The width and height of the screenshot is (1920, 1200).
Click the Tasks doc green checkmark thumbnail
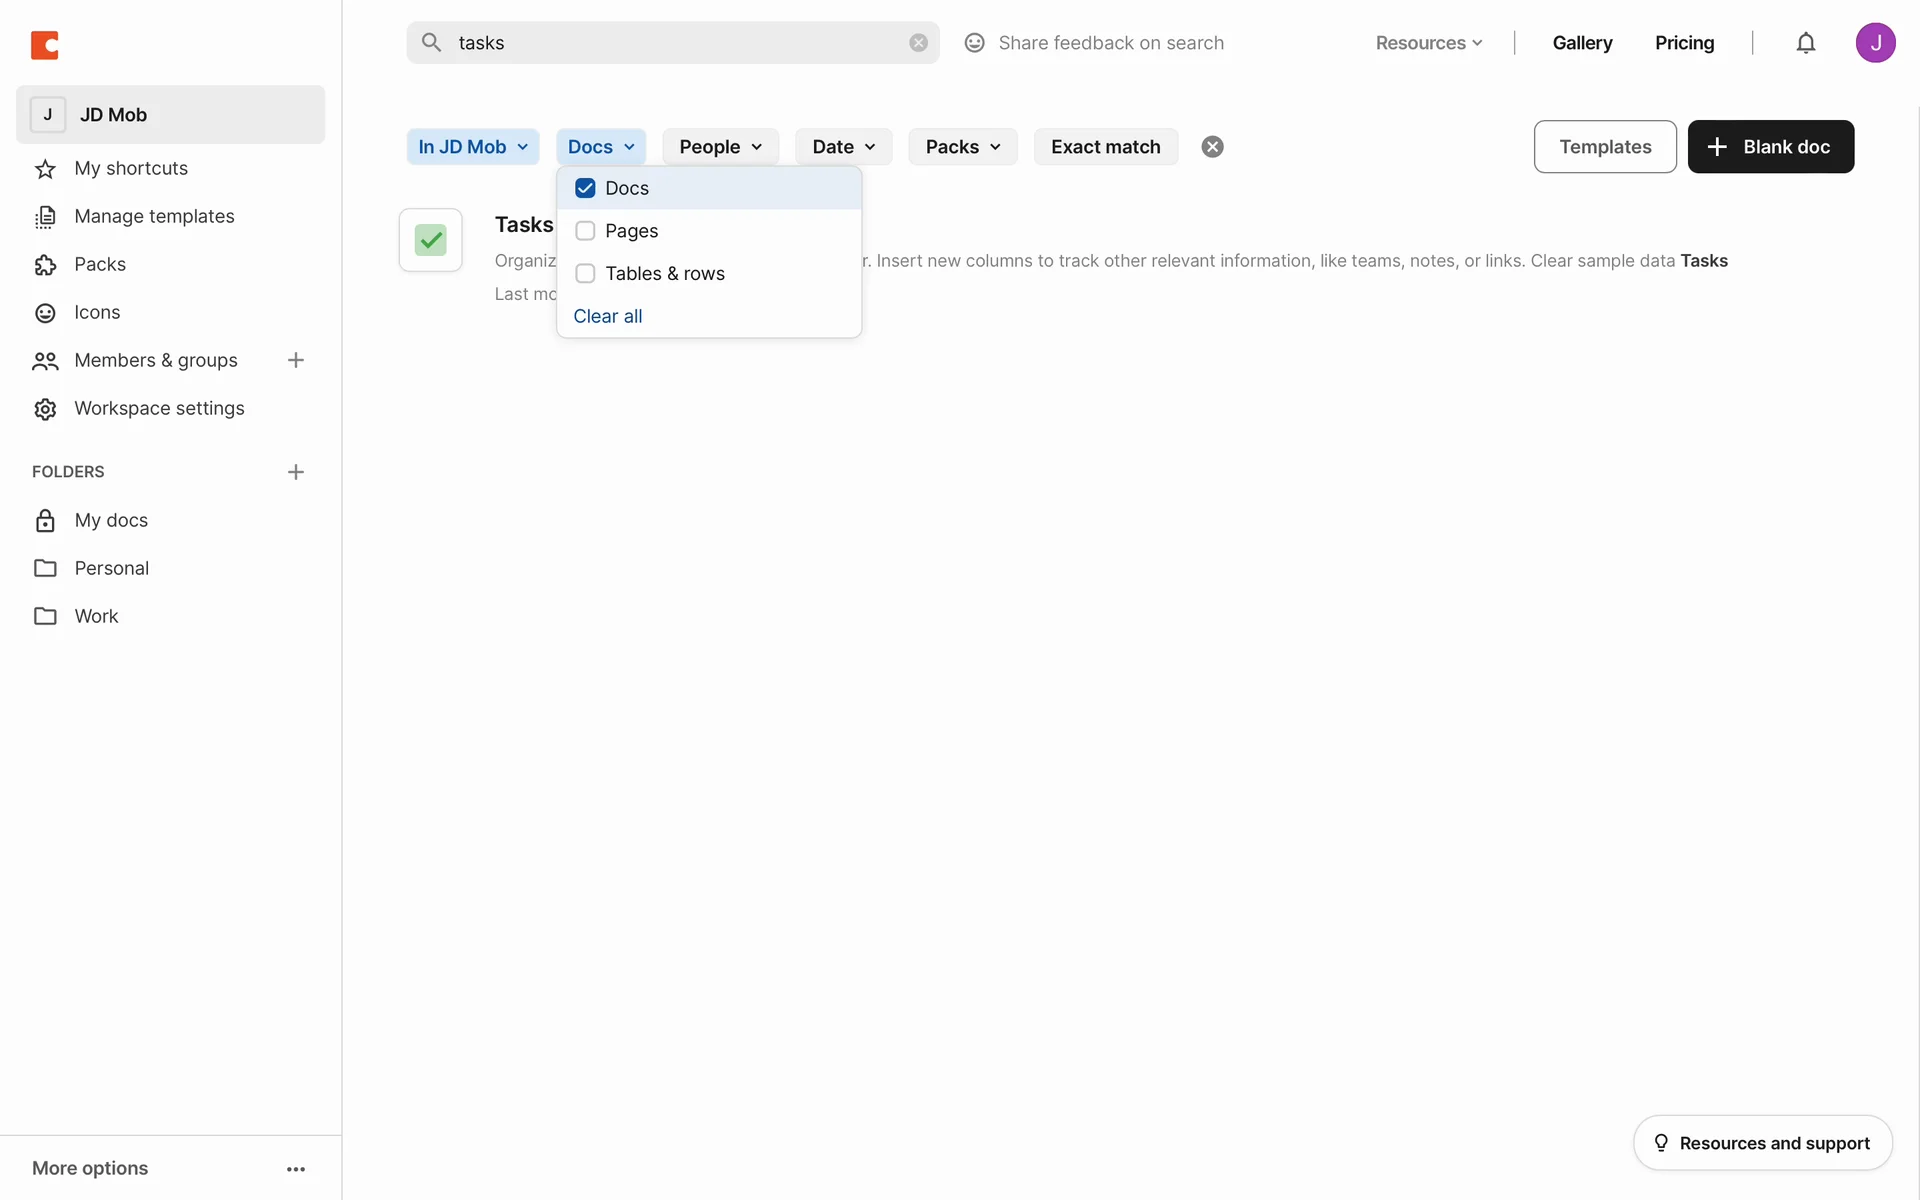coord(431,240)
